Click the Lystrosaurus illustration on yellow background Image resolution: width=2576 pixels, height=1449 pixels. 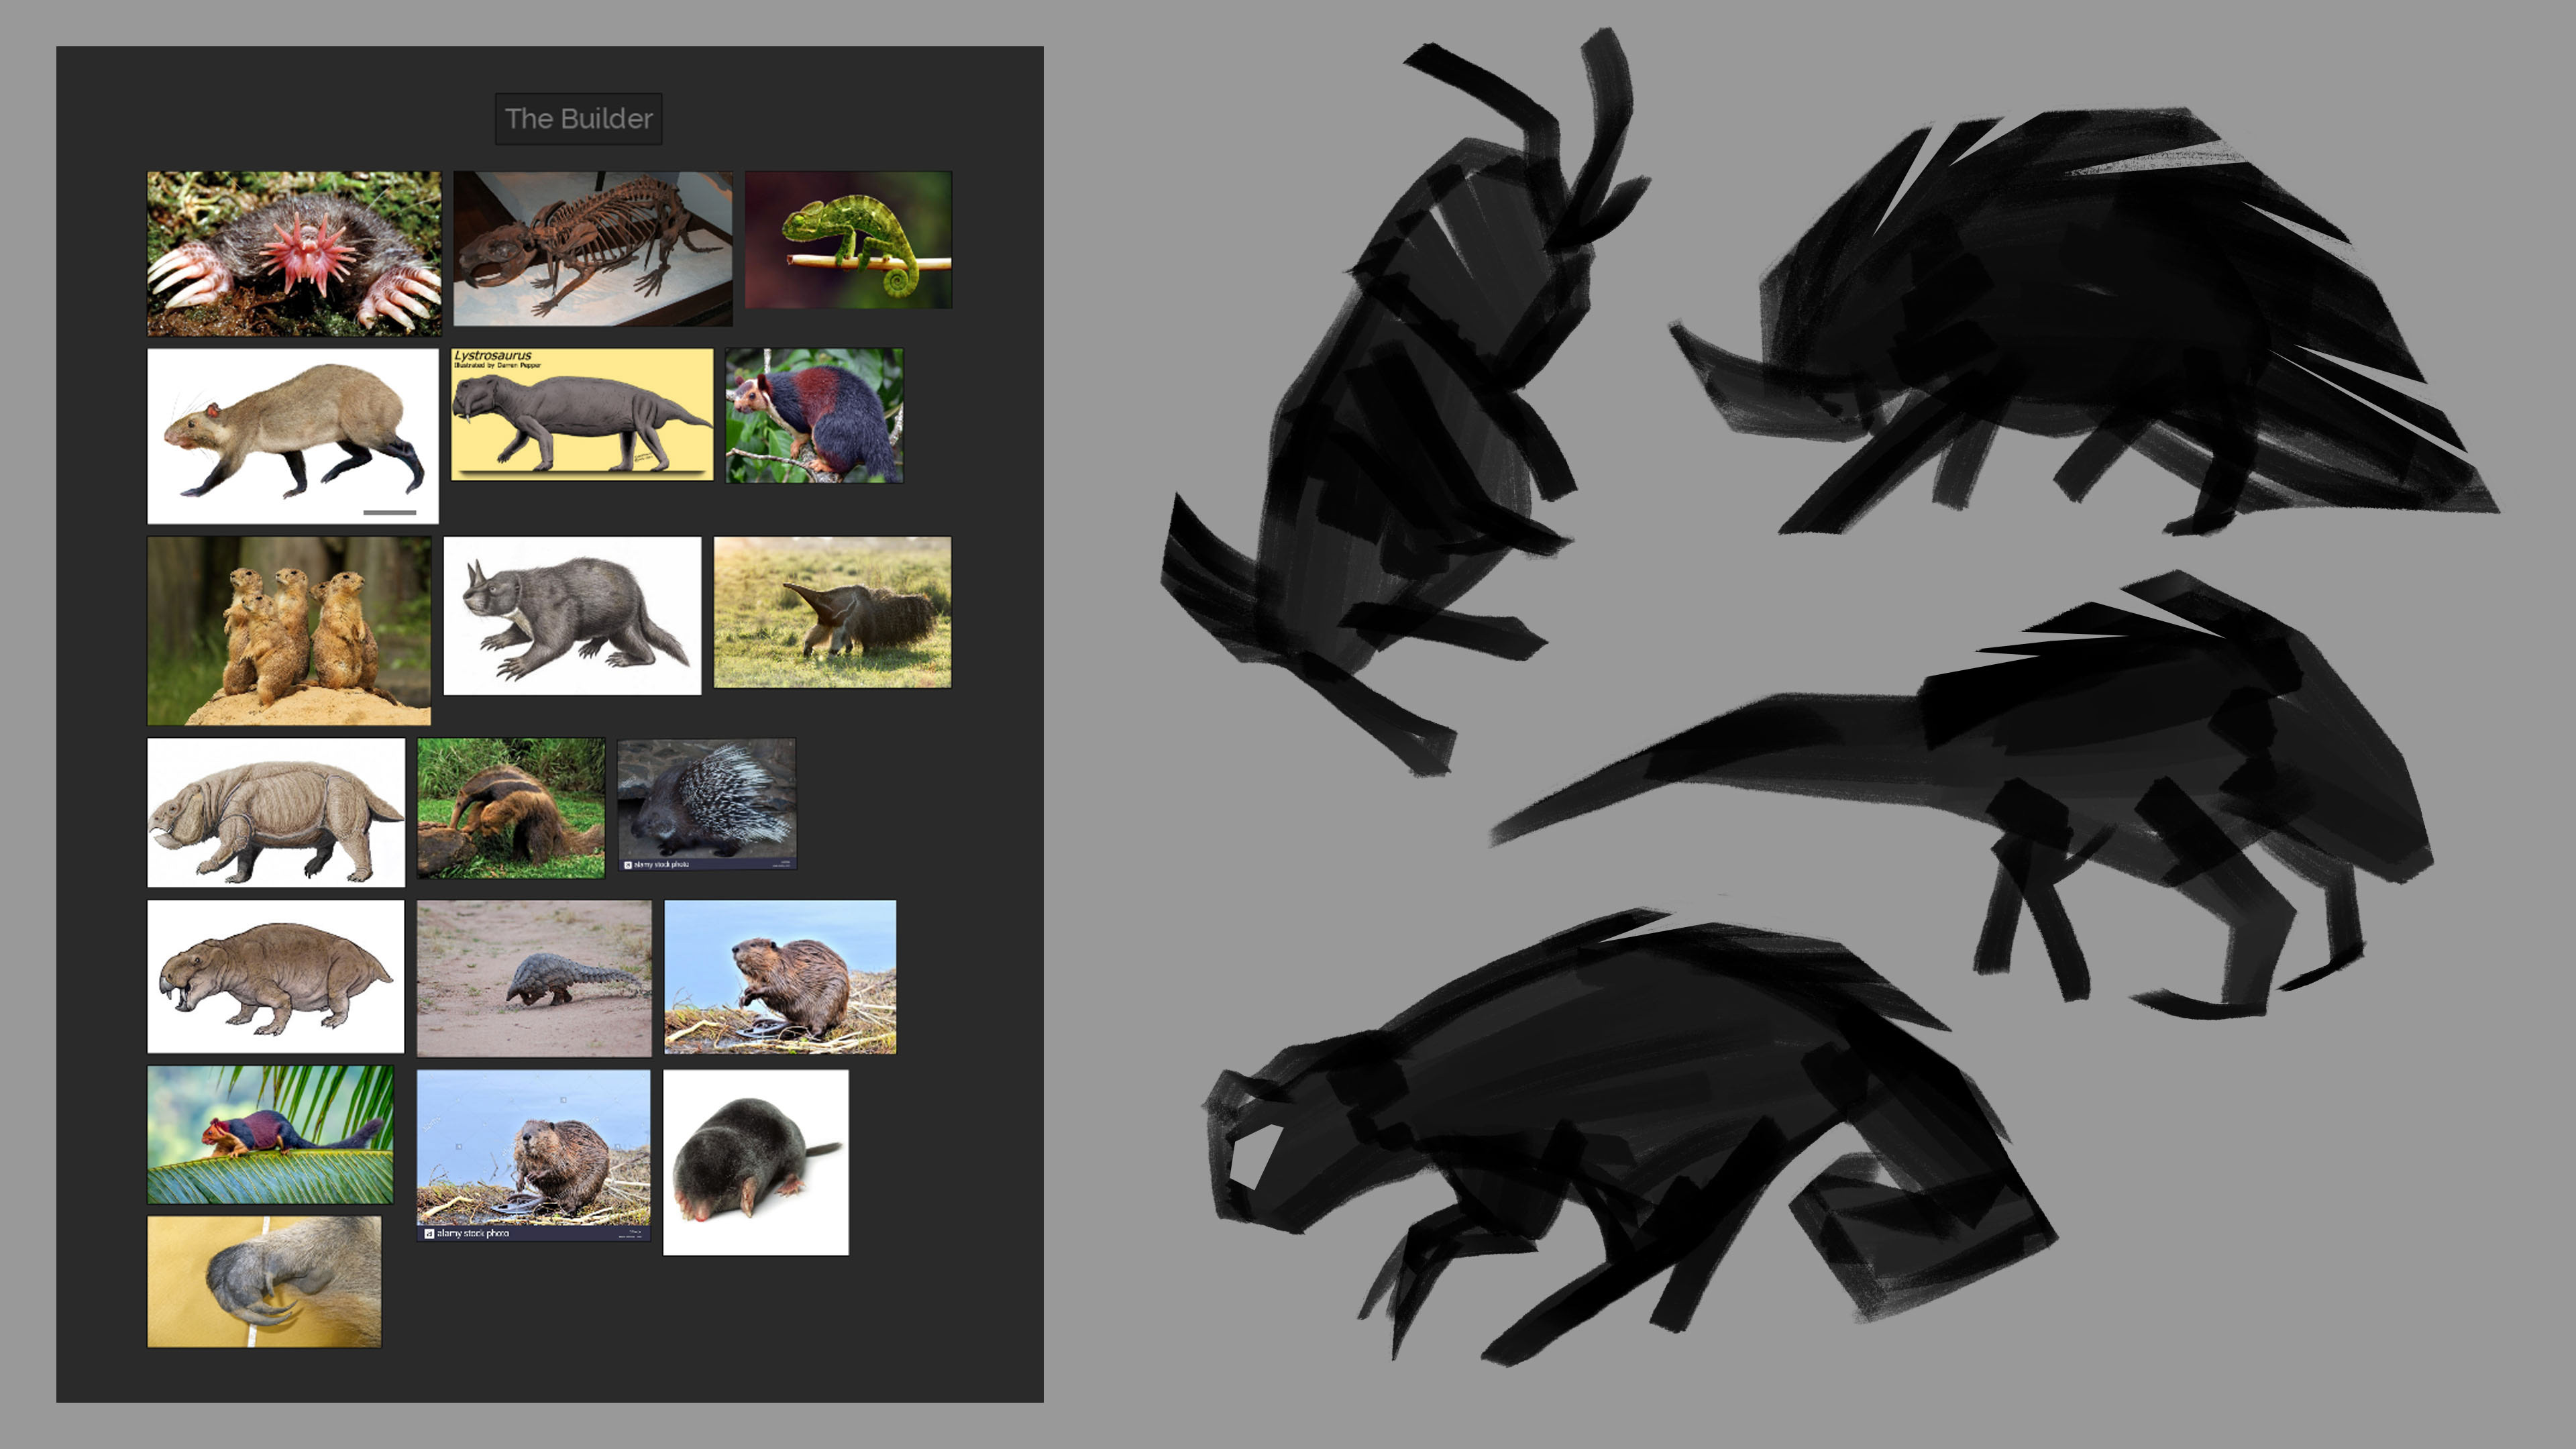[x=582, y=414]
